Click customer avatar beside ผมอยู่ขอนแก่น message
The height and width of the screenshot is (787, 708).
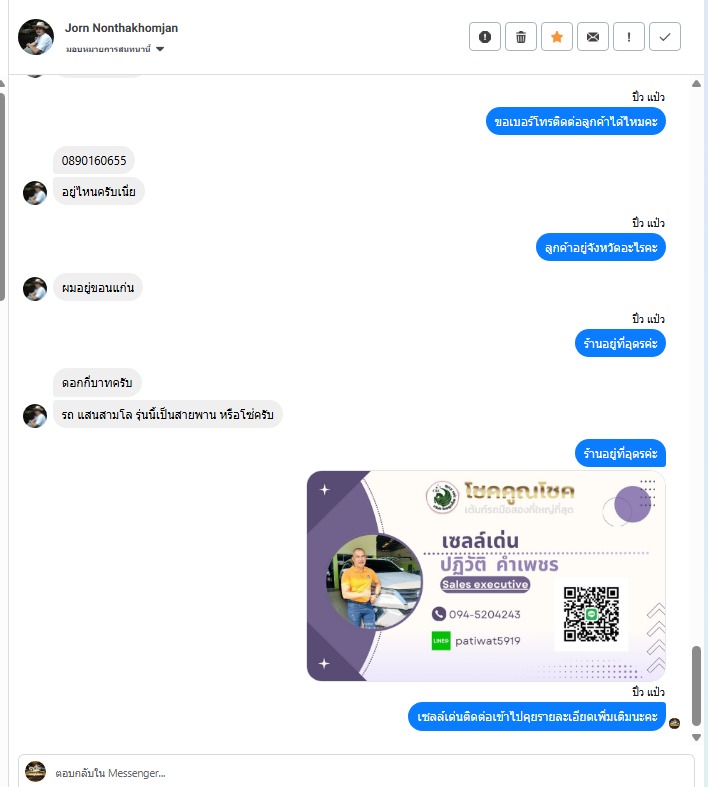[35, 289]
